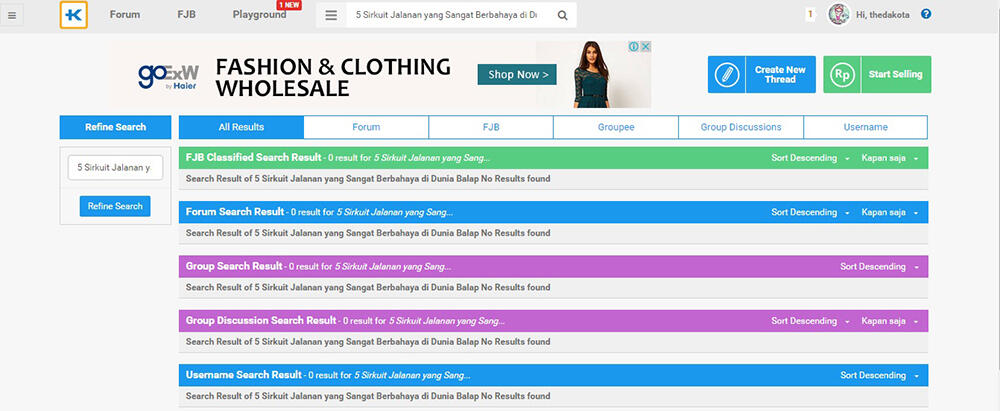Open Sort Descending in Forum Search Result

(x=810, y=213)
